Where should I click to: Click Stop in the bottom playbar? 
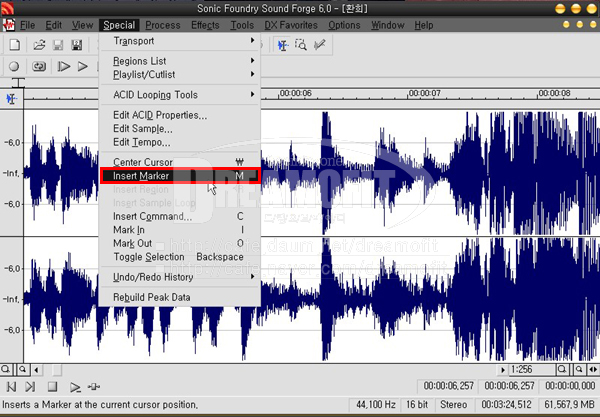52,387
